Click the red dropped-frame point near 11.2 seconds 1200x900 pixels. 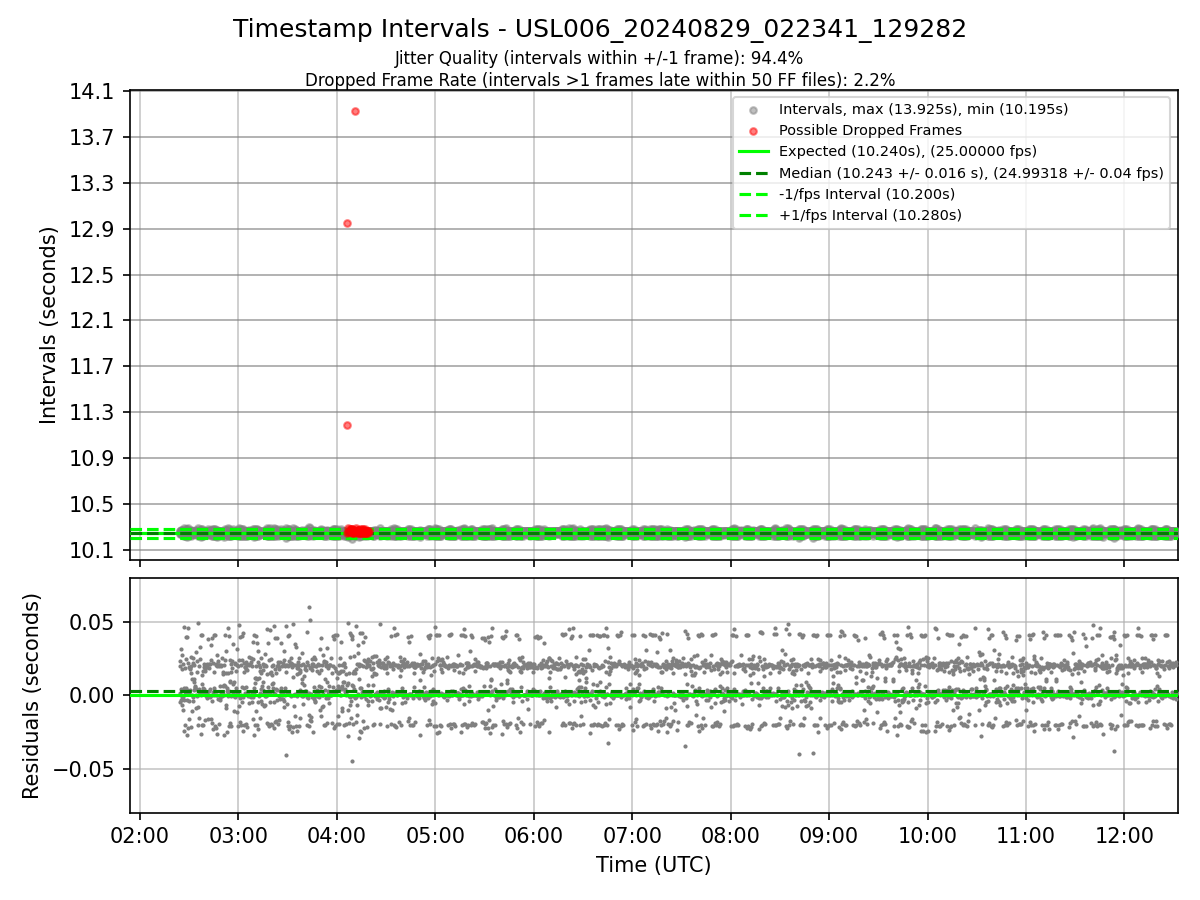(x=347, y=425)
